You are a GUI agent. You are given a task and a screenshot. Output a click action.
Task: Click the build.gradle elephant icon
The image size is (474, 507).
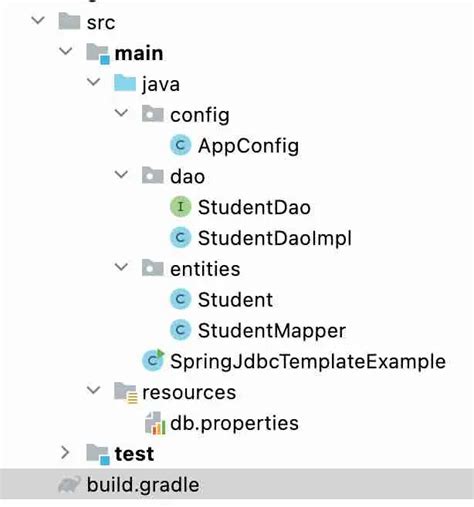[x=69, y=484]
